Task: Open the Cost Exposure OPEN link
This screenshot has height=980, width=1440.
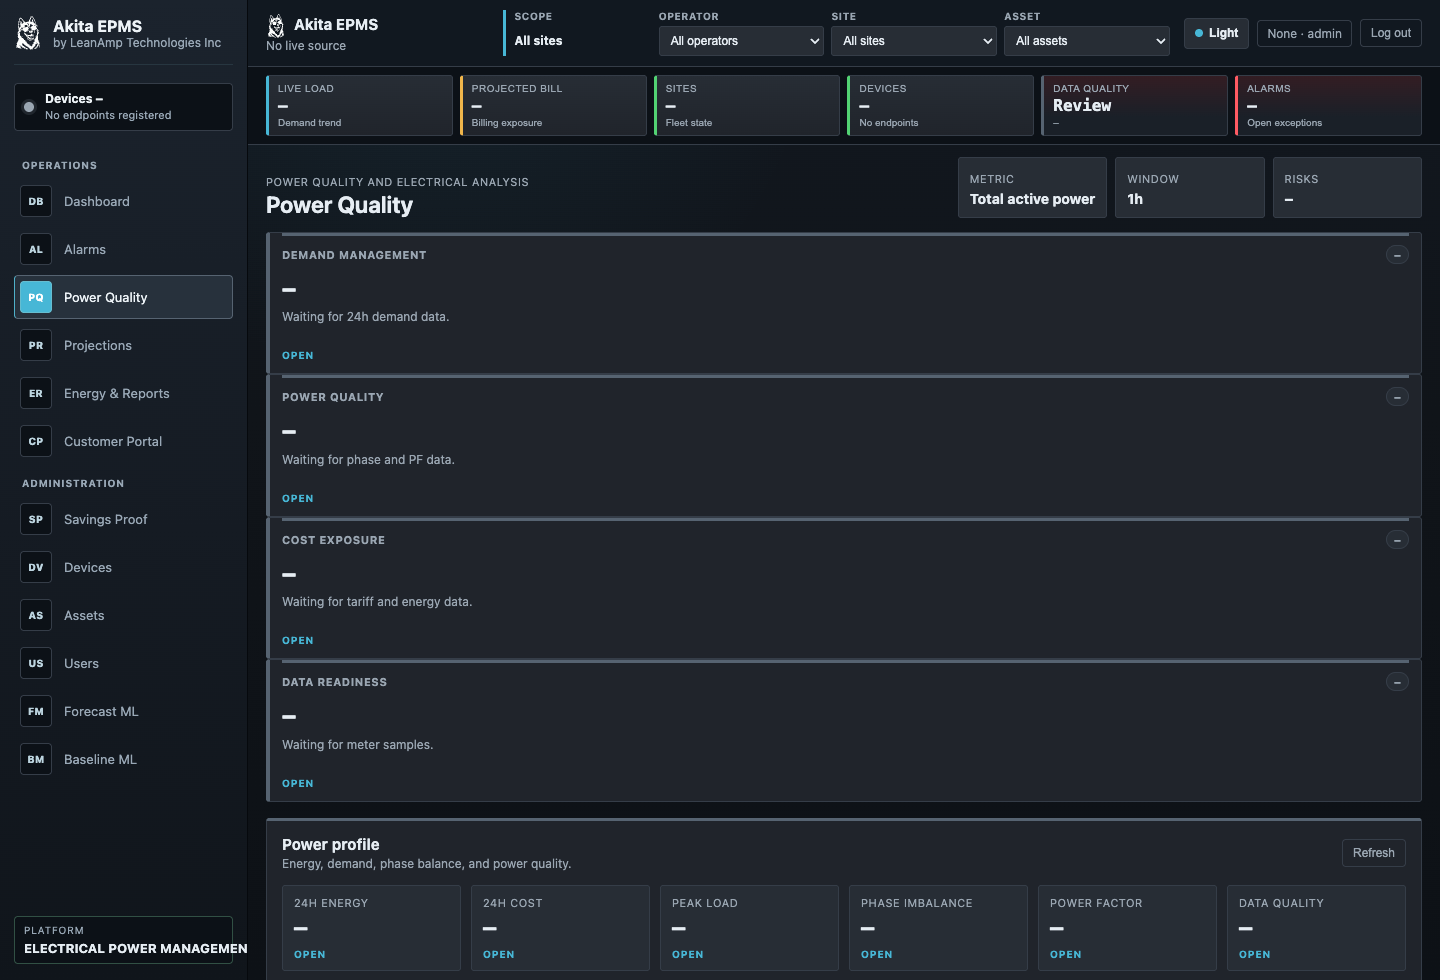Action: point(298,641)
